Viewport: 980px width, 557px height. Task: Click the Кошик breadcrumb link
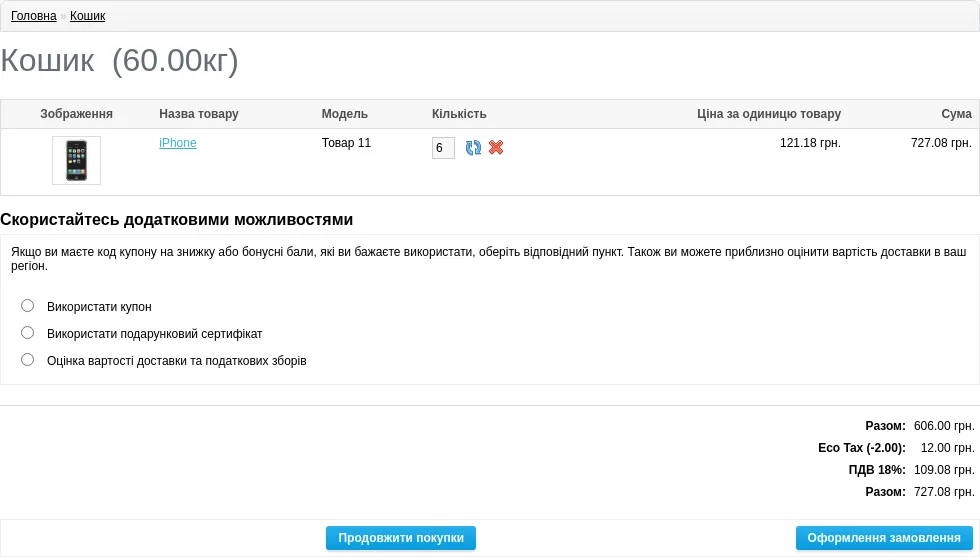point(88,16)
